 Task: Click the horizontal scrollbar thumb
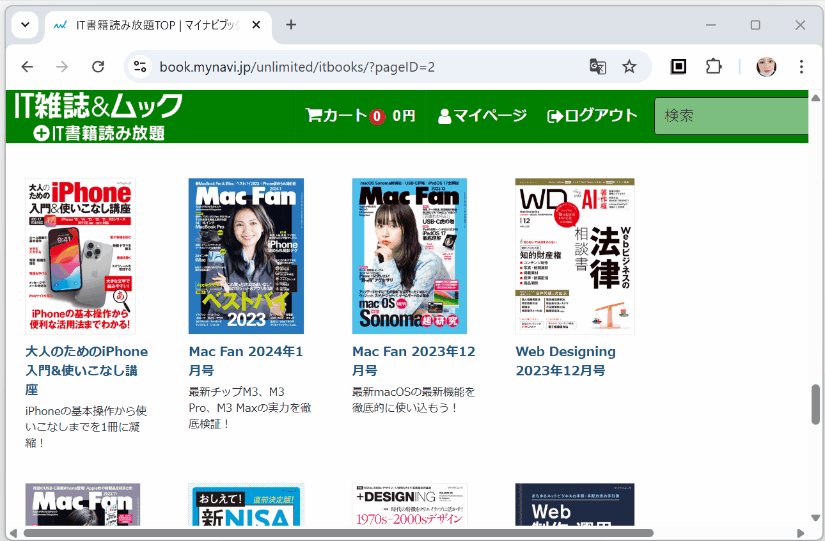pos(338,533)
